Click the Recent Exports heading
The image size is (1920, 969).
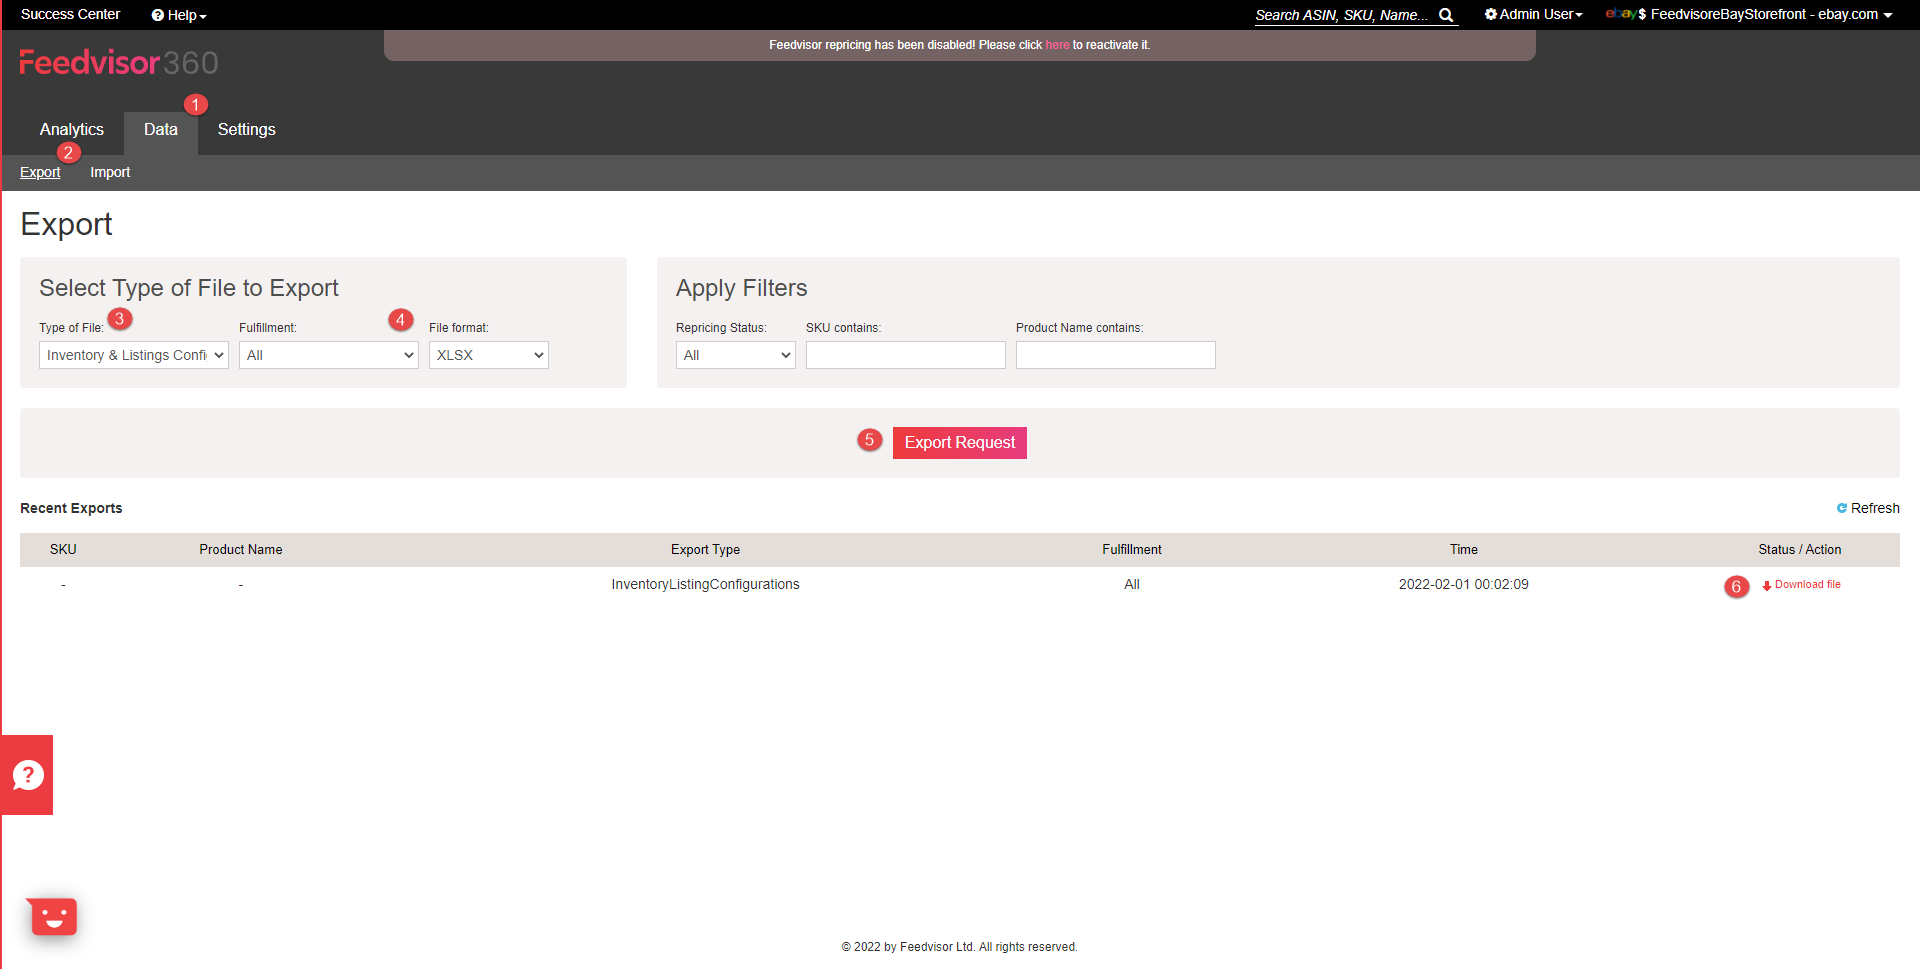[x=71, y=508]
